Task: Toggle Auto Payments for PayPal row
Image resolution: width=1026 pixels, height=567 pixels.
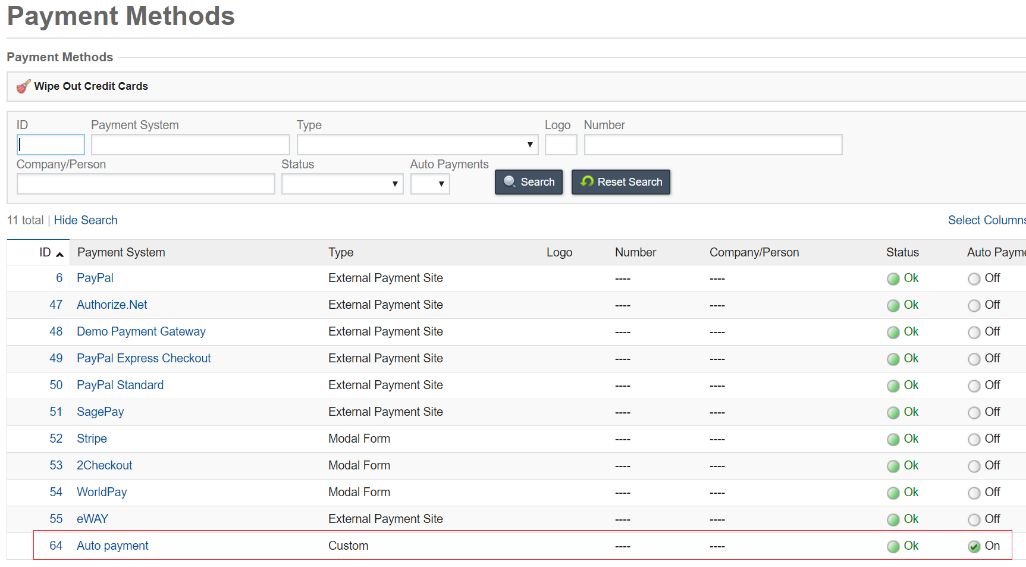Action: [x=974, y=279]
